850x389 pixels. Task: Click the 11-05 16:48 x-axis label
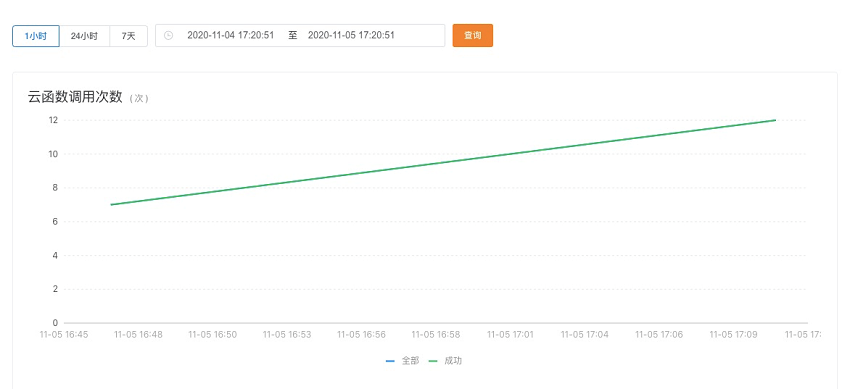click(138, 335)
